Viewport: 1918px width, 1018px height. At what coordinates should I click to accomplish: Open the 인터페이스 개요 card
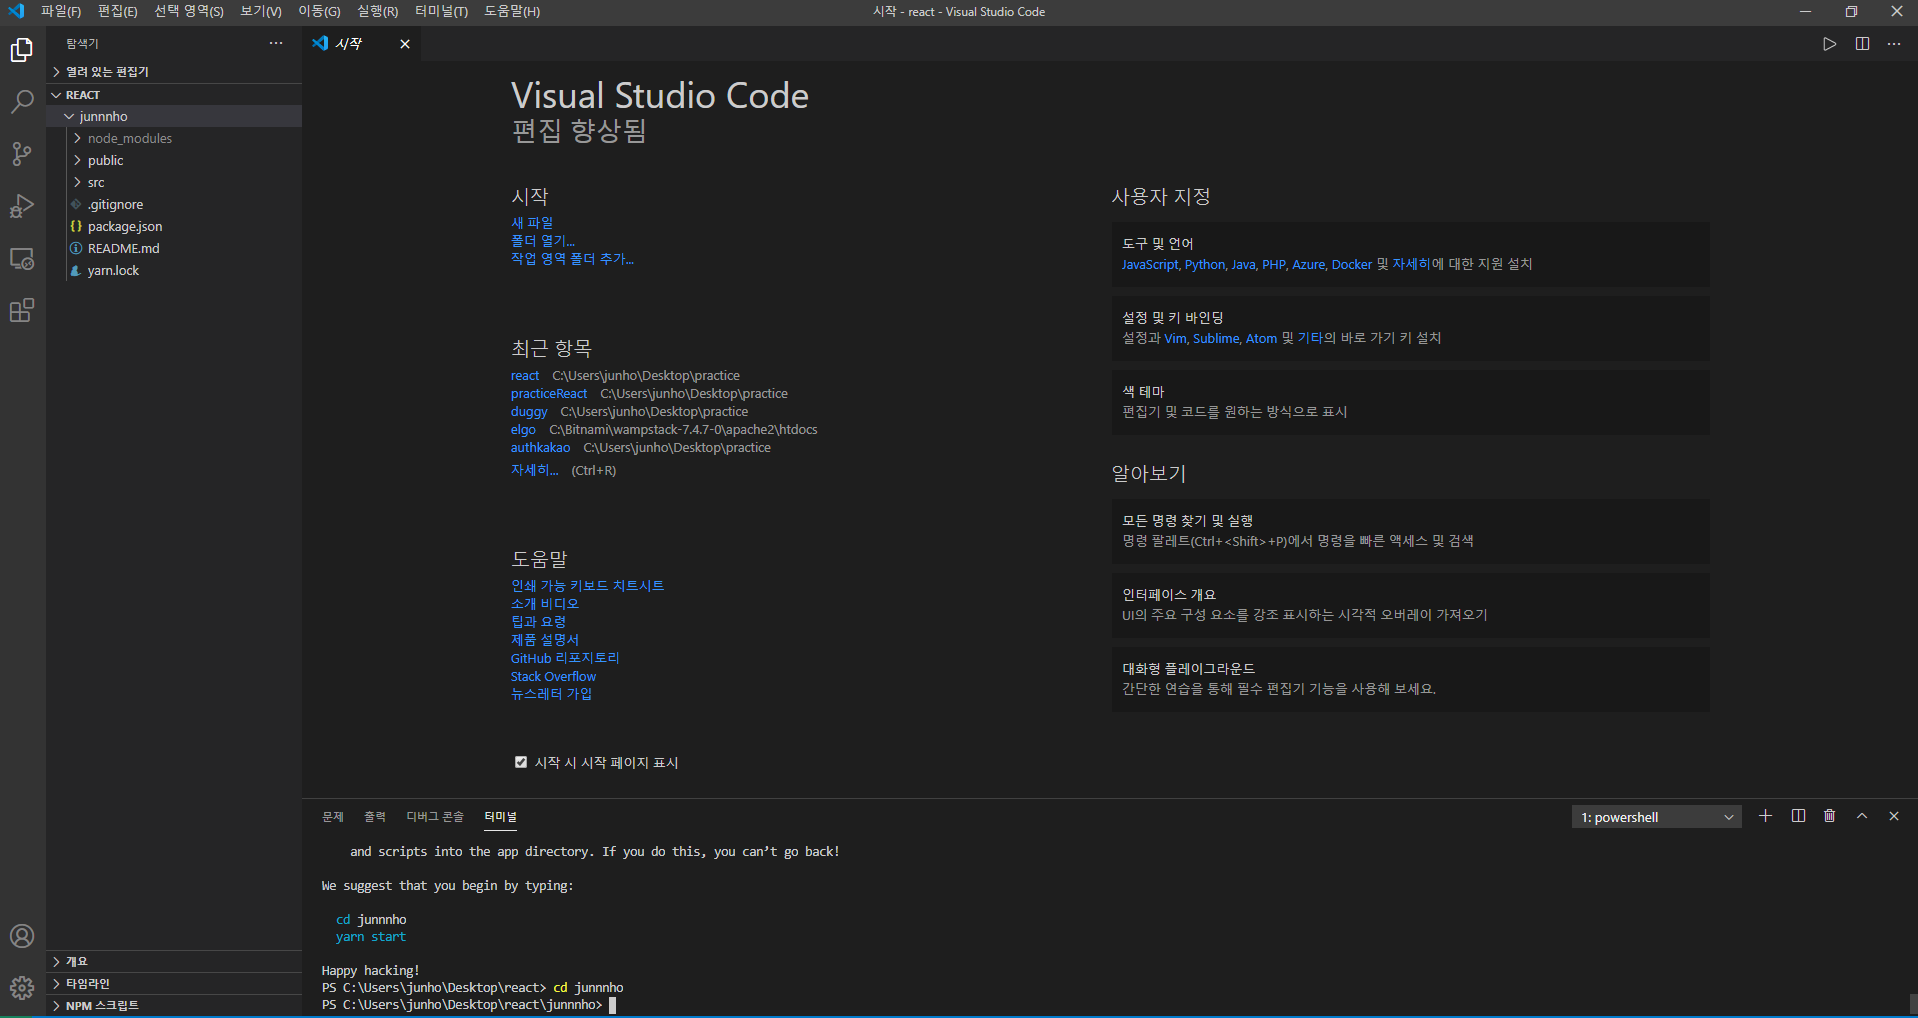click(1410, 605)
